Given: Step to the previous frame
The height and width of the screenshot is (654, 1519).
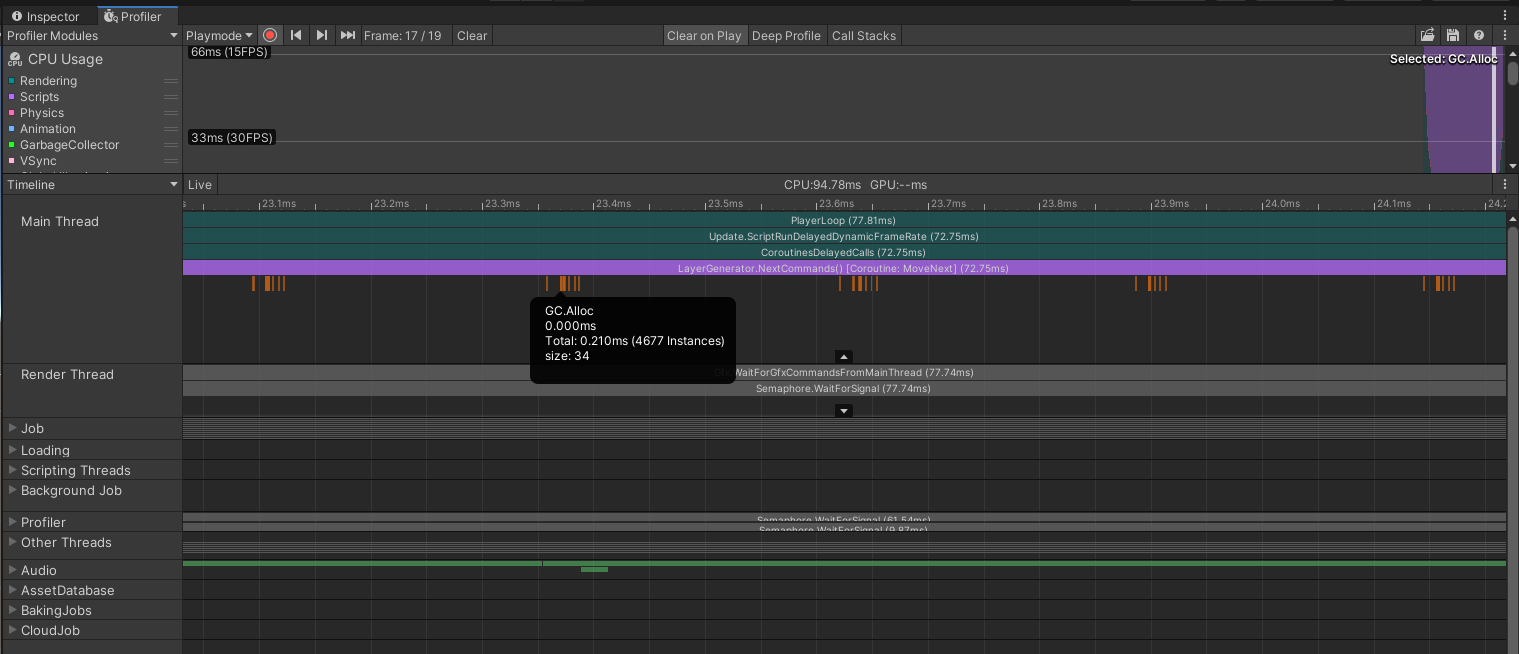Looking at the screenshot, I should (x=296, y=35).
